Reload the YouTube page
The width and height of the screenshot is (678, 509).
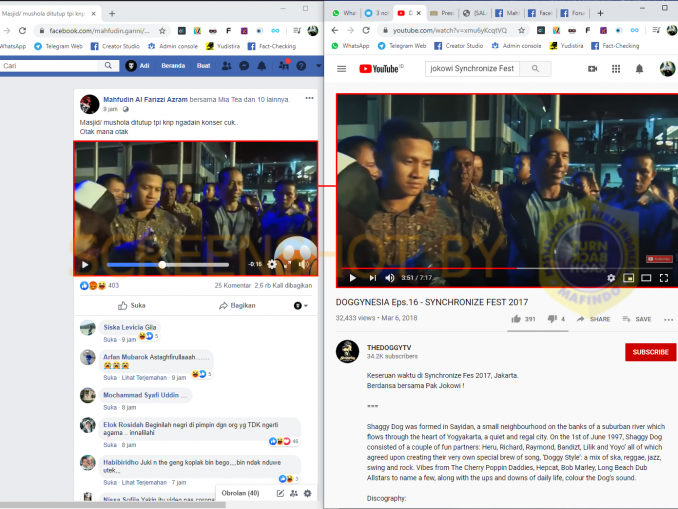(x=366, y=30)
